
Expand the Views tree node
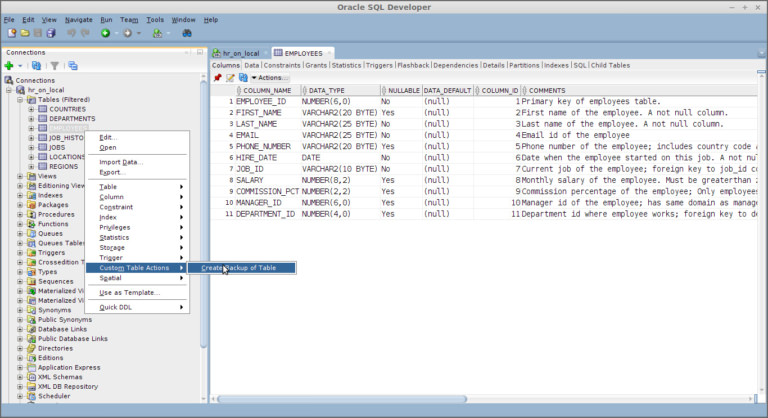[21, 176]
